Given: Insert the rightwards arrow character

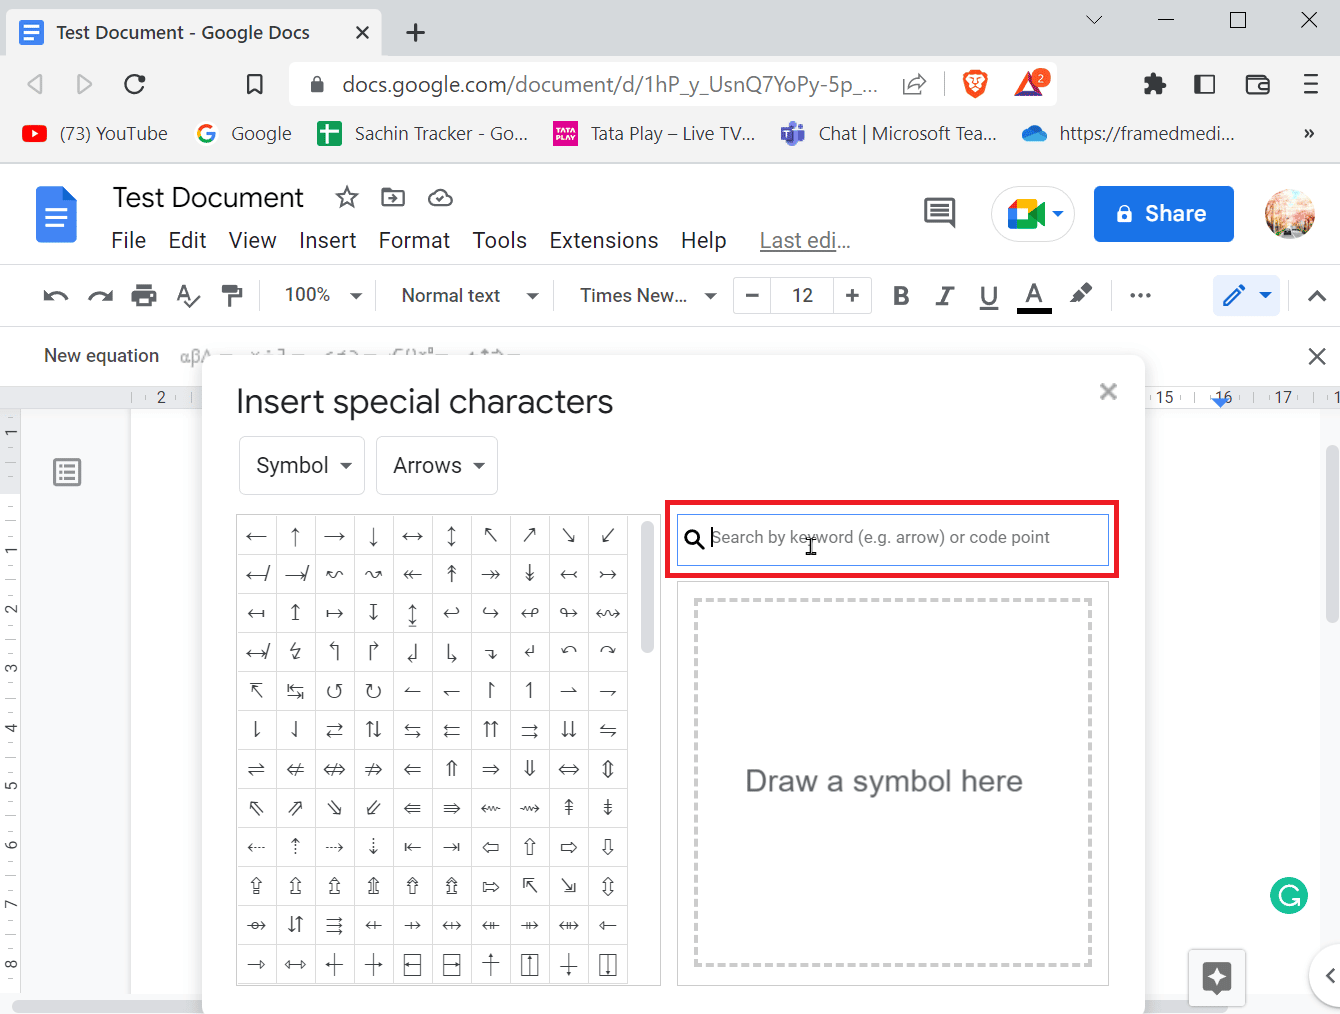Looking at the screenshot, I should [334, 536].
